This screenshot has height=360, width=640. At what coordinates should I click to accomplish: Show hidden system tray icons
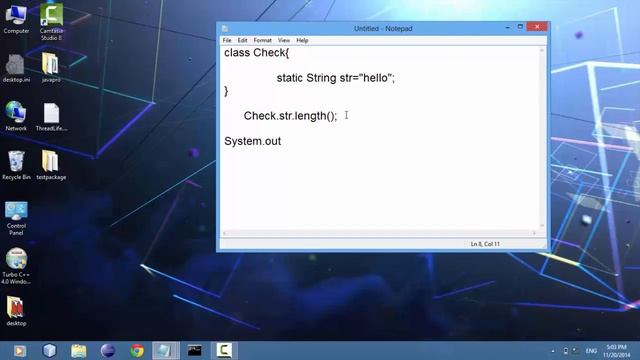[x=553, y=351]
